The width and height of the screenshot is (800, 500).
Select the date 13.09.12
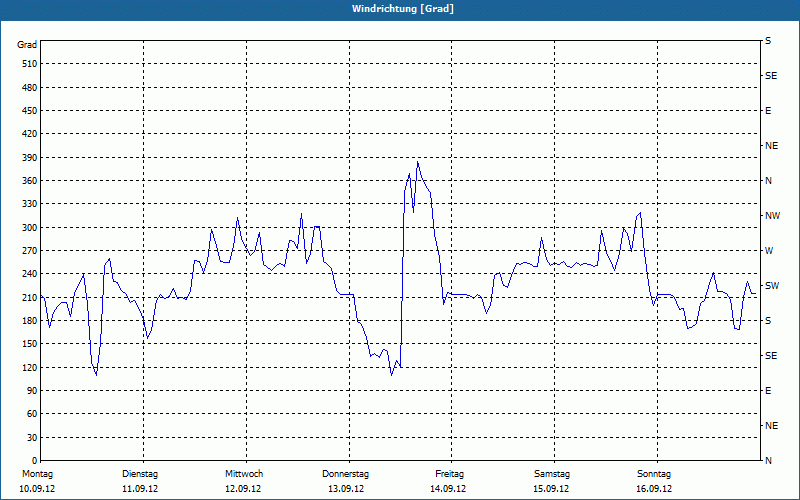[x=346, y=489]
